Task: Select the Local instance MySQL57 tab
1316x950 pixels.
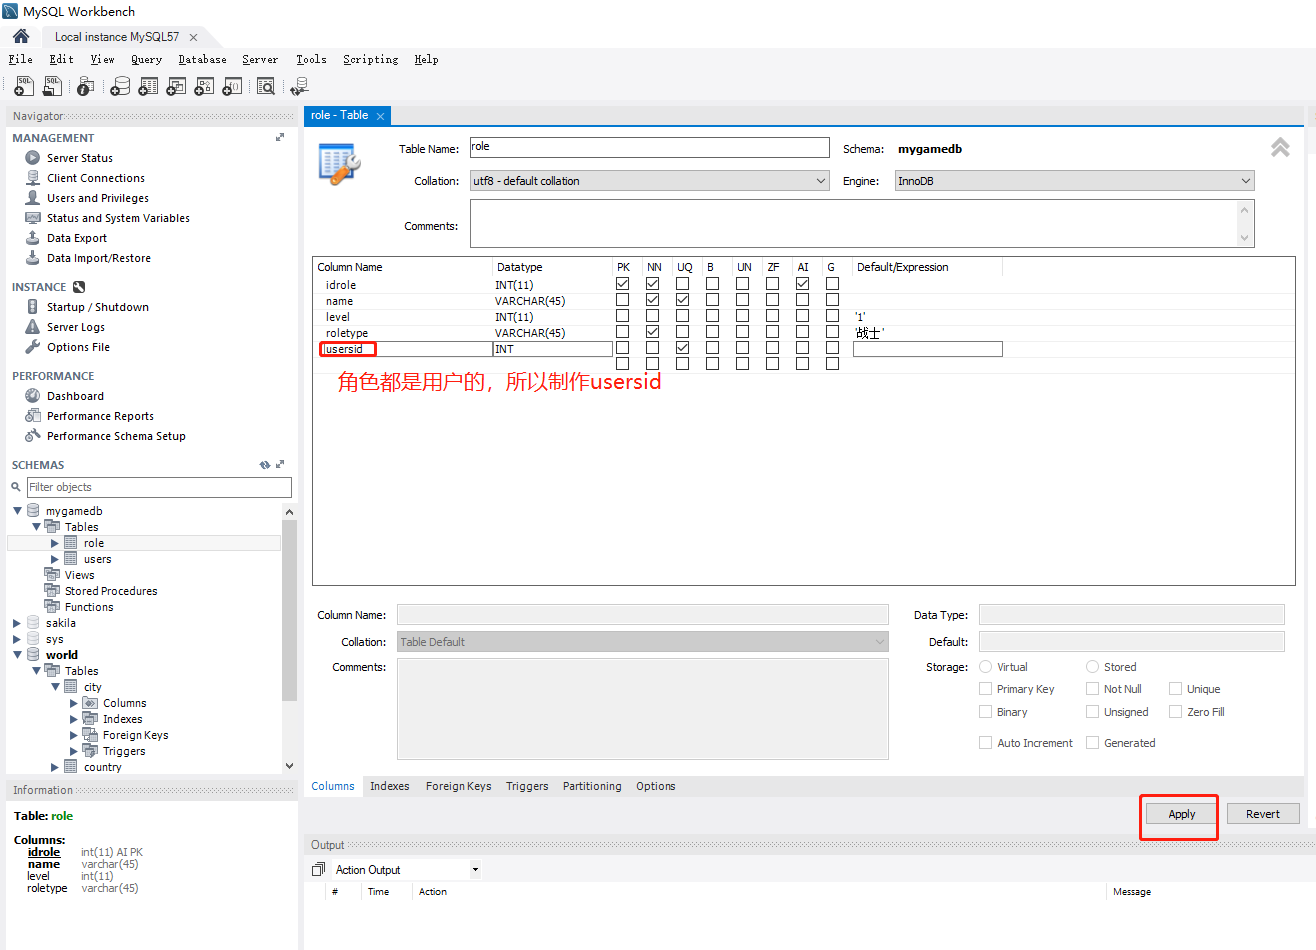Action: tap(117, 37)
